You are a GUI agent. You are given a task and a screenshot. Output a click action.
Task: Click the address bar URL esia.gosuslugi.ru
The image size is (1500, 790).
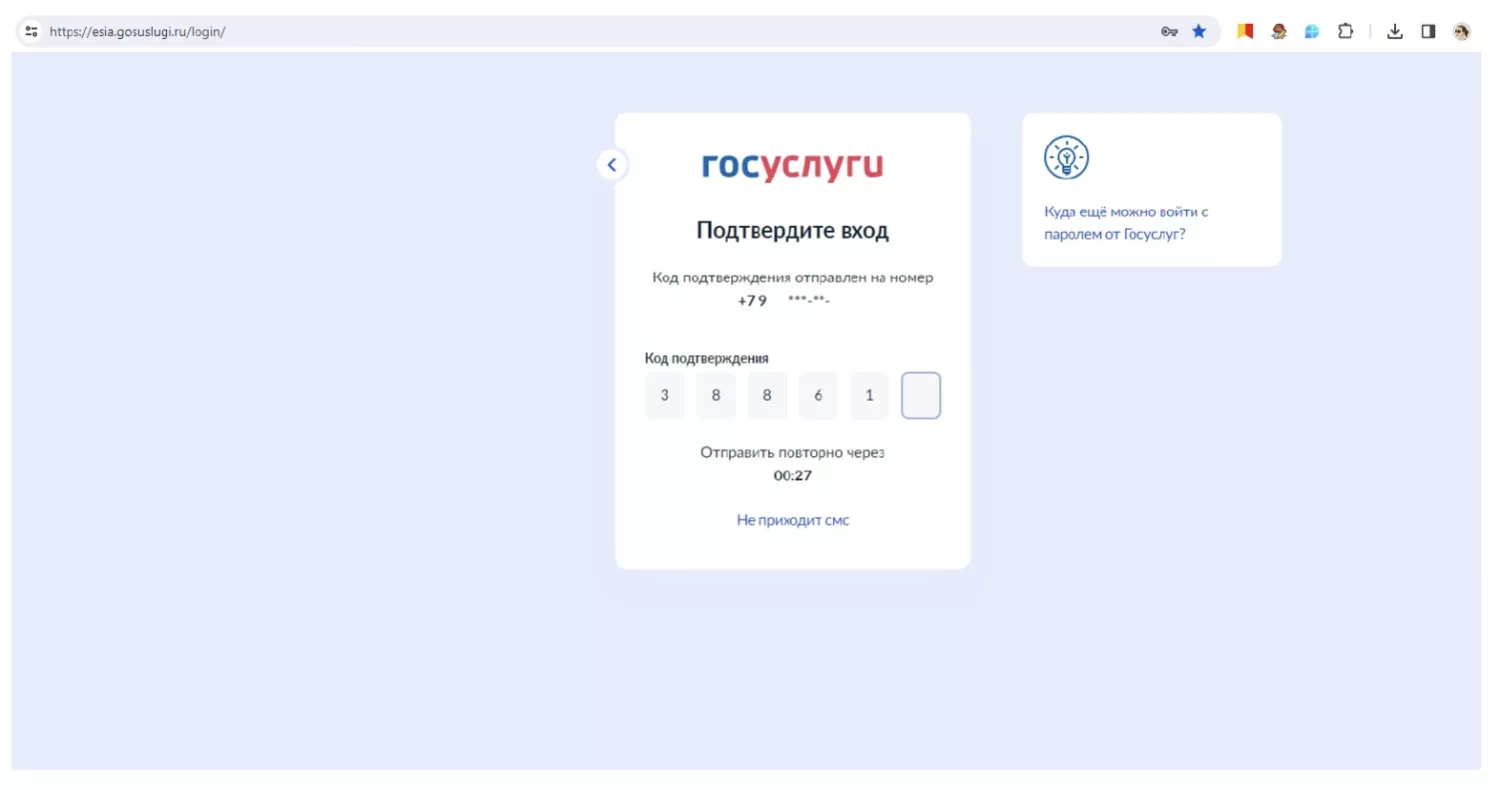click(x=138, y=31)
